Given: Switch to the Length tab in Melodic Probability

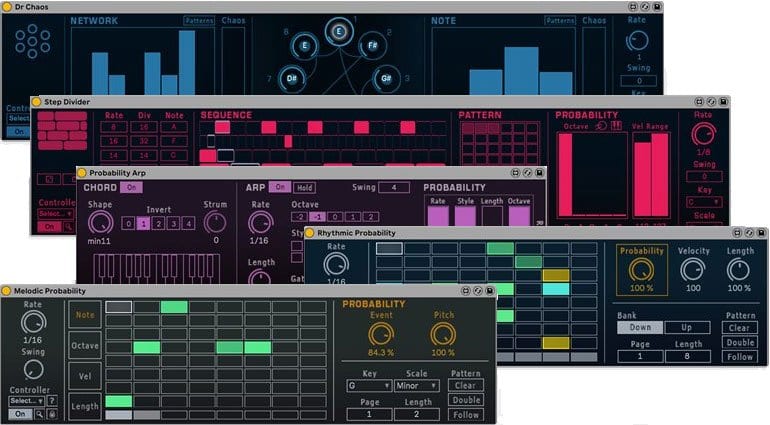Looking at the screenshot, I should coord(85,406).
